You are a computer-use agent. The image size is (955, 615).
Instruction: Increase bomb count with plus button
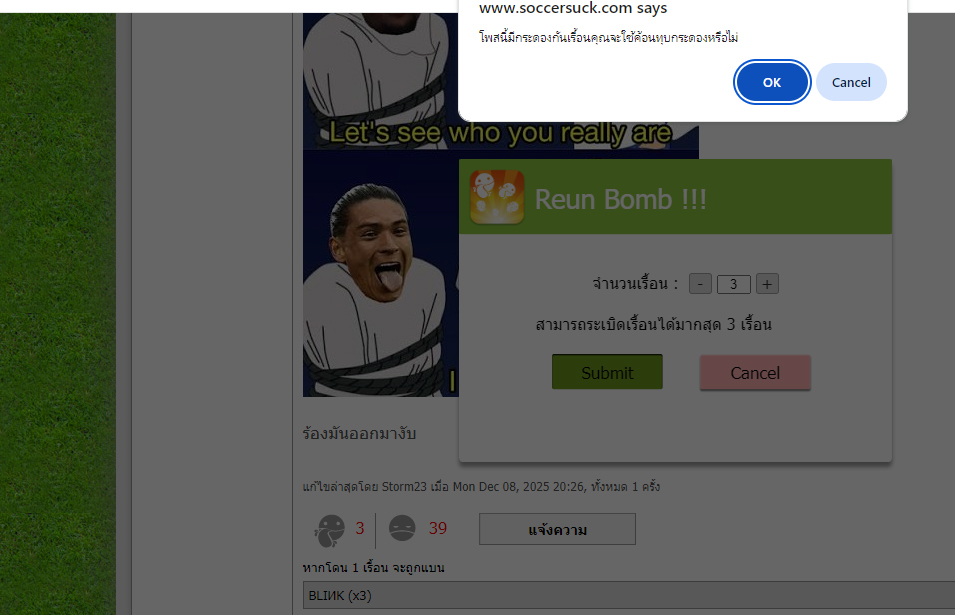[x=767, y=284]
